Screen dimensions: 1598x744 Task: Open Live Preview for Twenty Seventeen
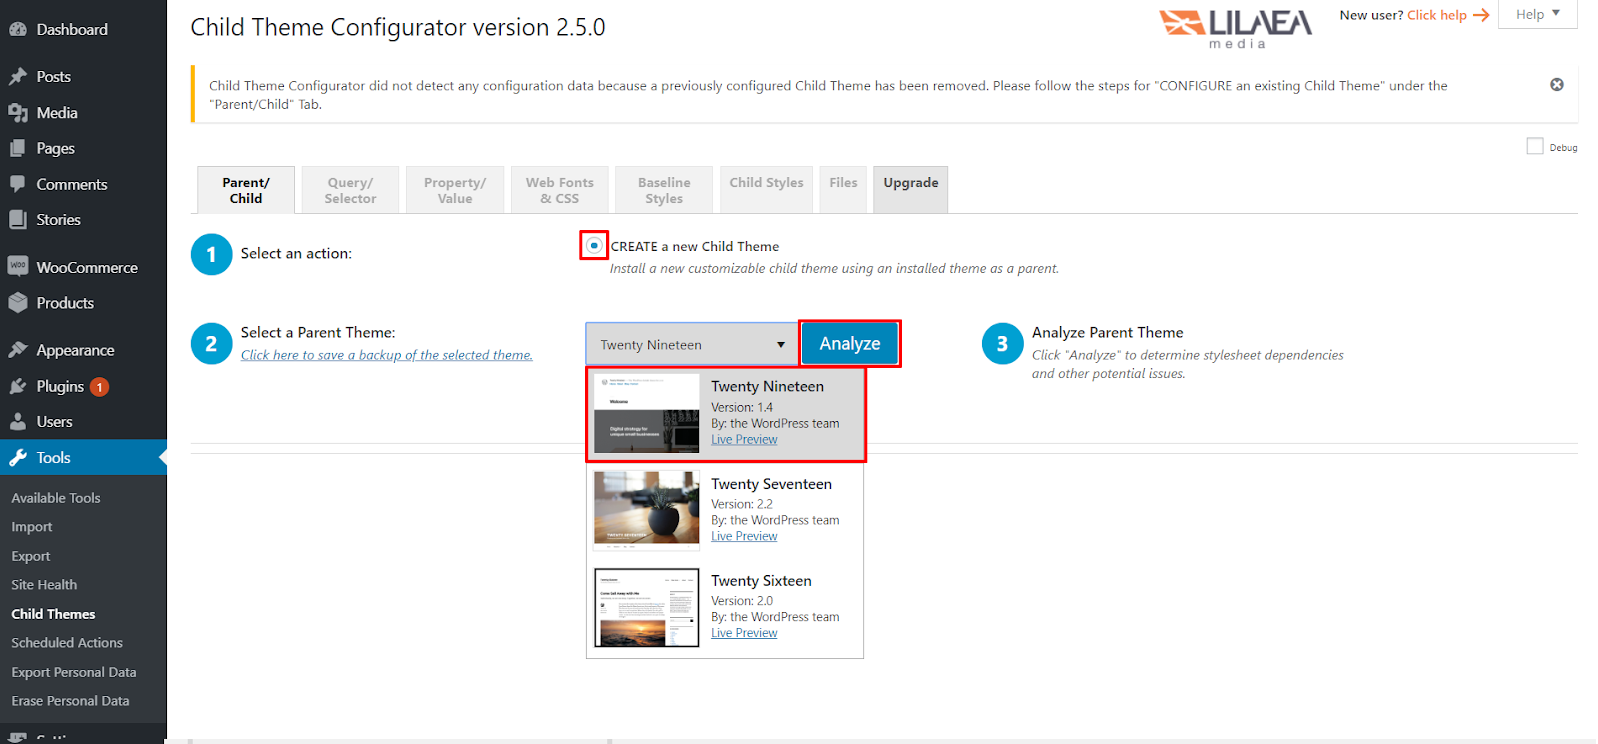click(744, 537)
